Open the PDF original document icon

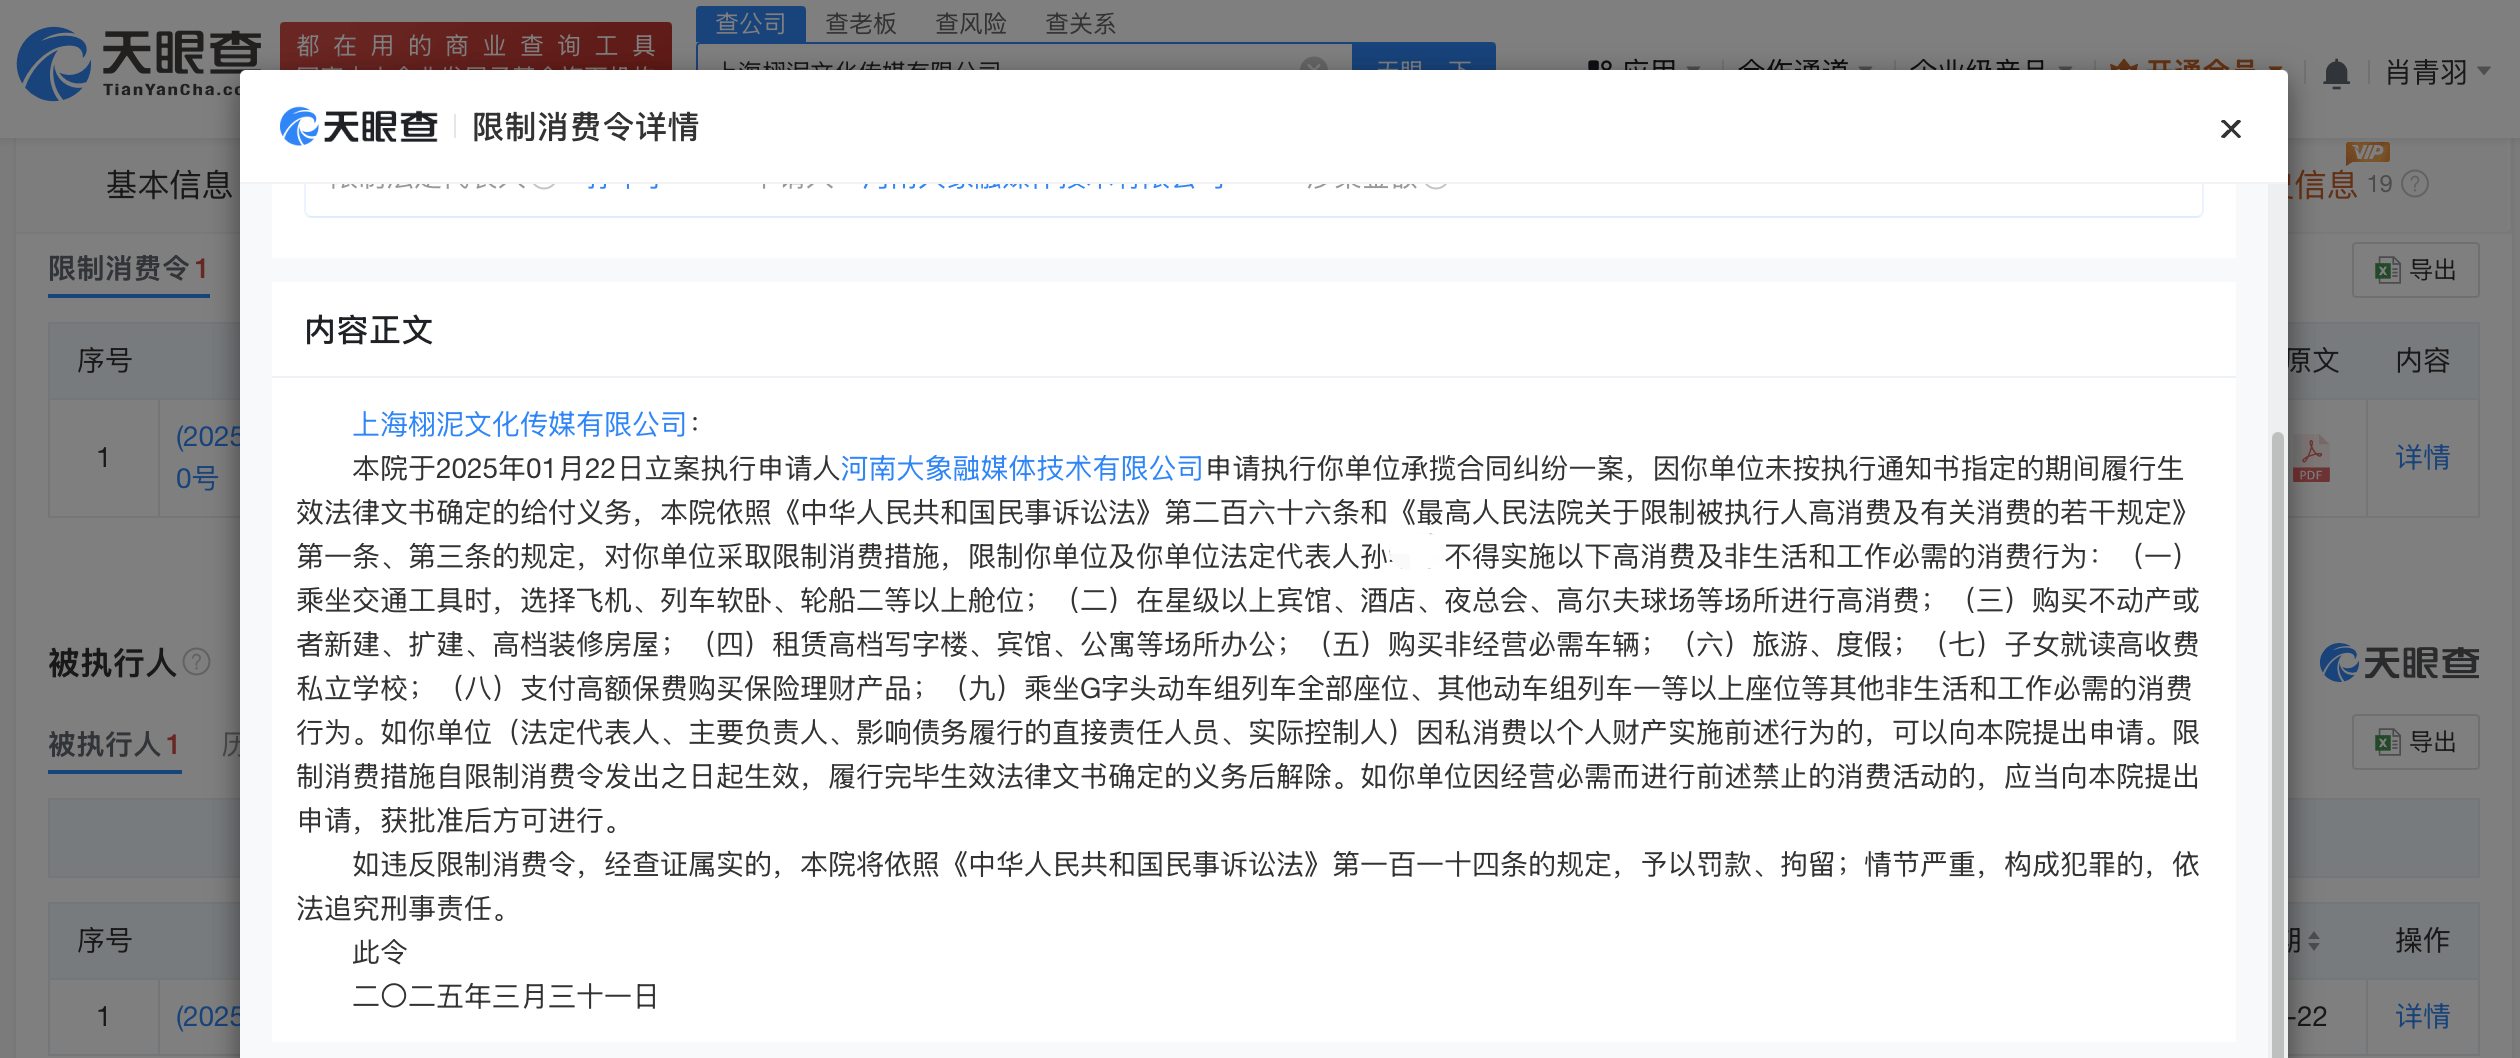(2311, 459)
